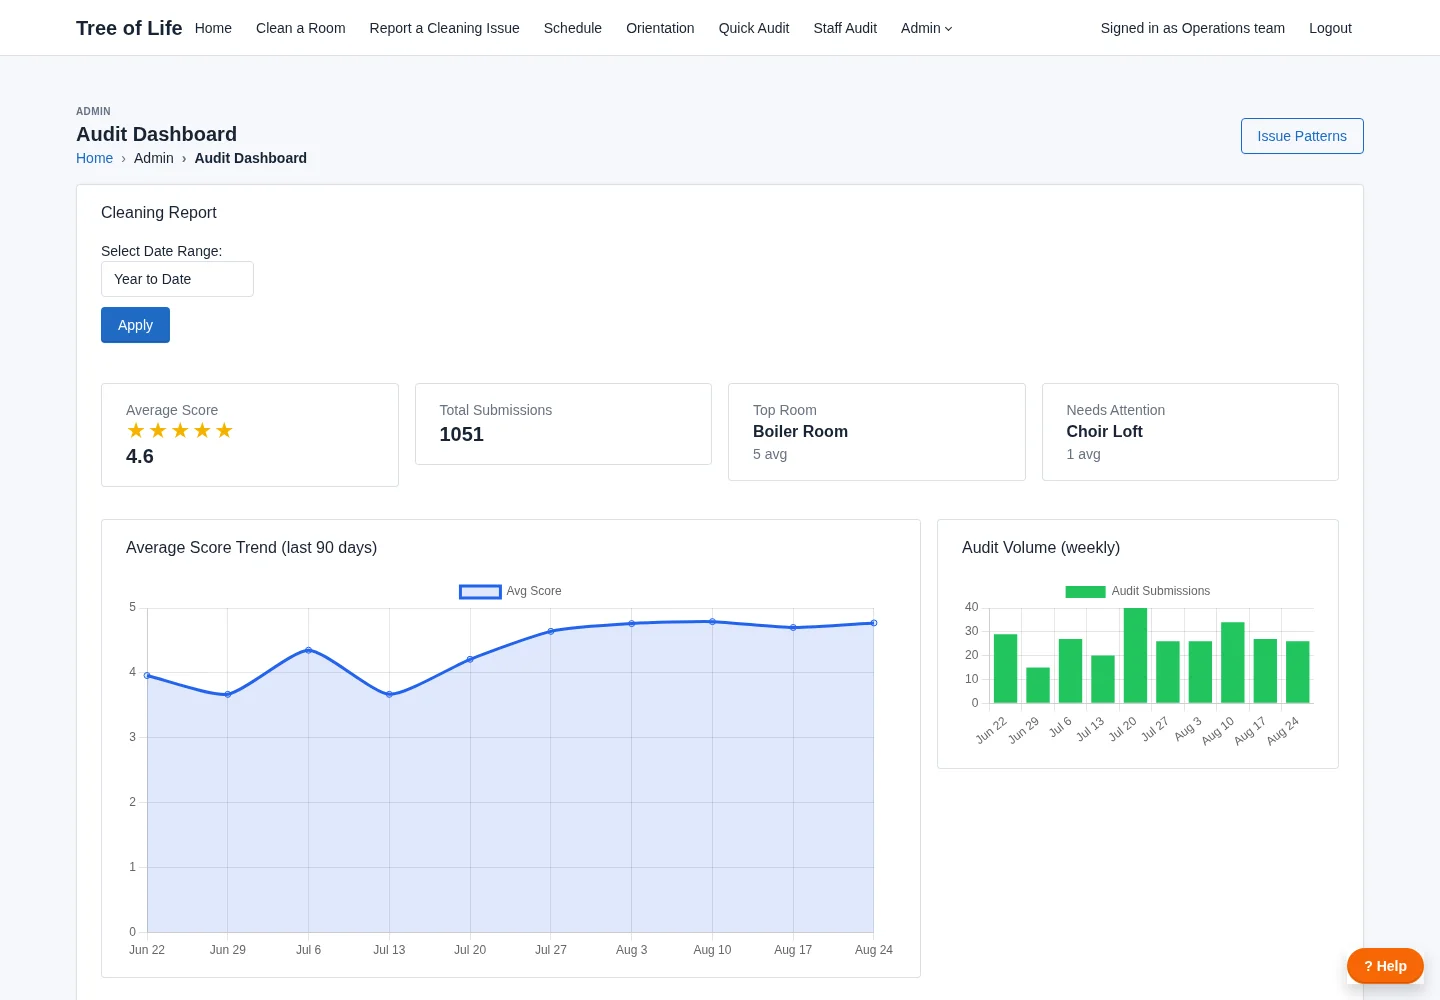Open the orange Help button

(1385, 966)
